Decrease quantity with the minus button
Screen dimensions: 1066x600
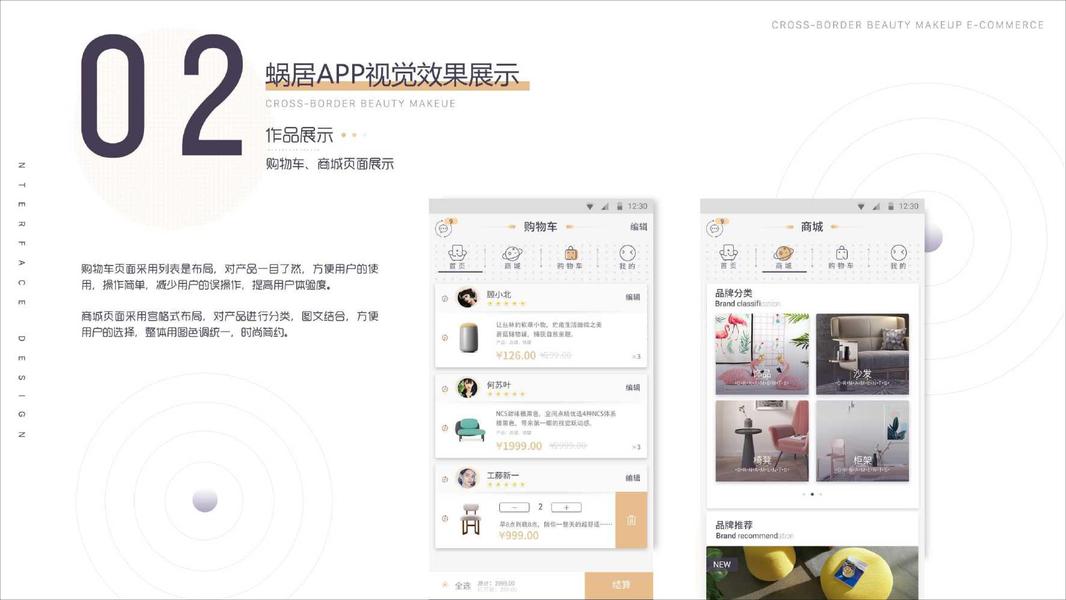[514, 508]
